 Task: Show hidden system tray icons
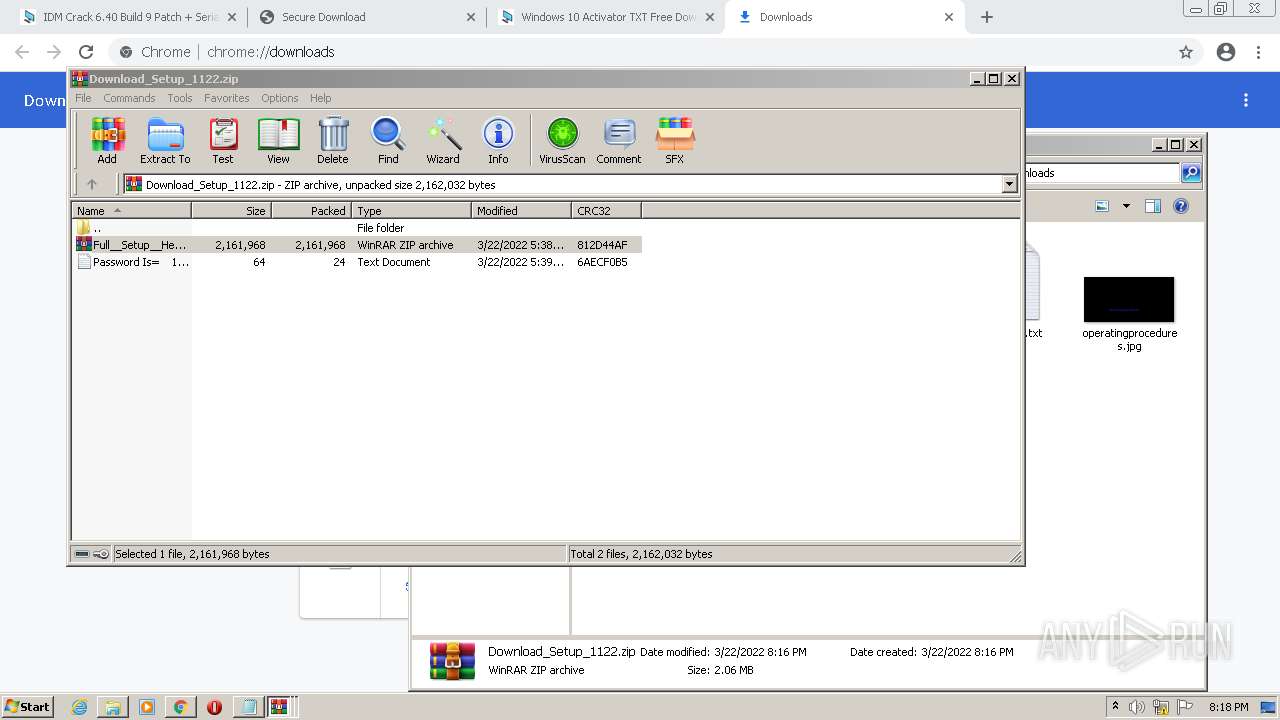tap(1115, 706)
